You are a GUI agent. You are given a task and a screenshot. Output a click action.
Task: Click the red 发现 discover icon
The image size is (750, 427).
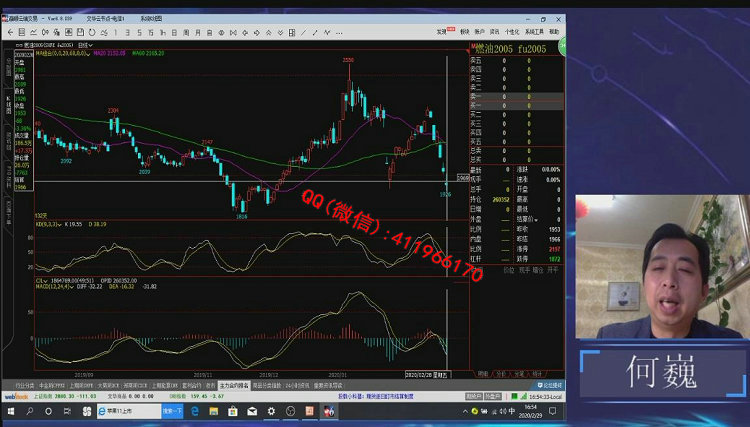pos(442,32)
